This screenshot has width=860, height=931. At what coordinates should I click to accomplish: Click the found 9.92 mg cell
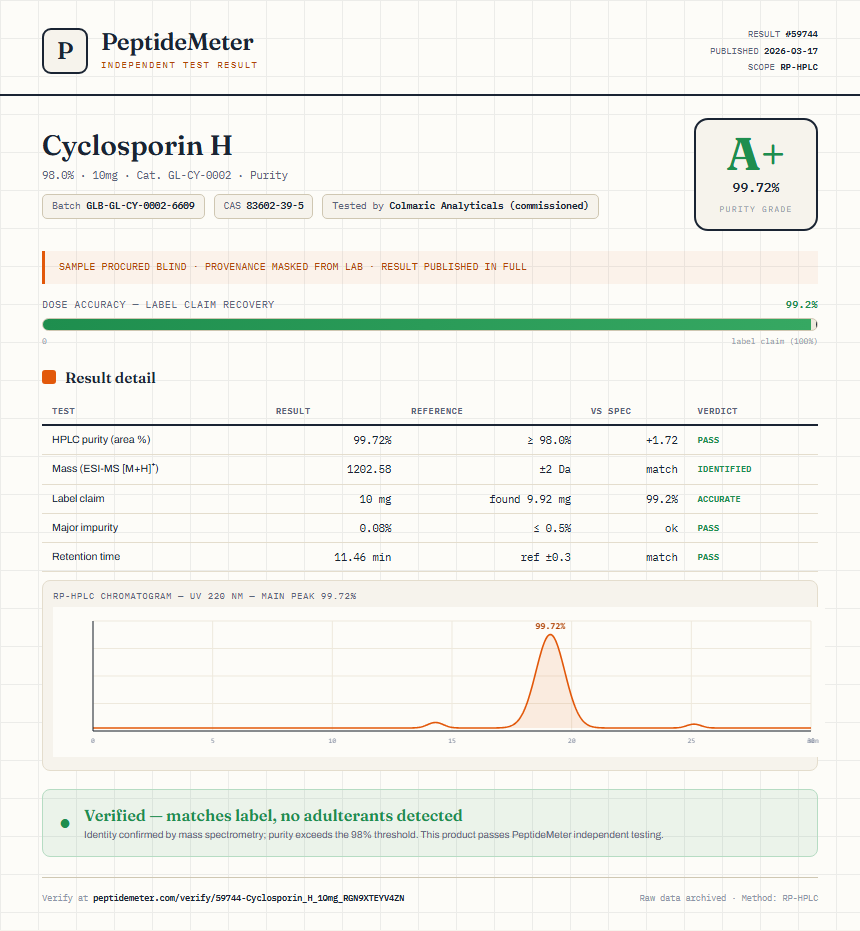(530, 499)
